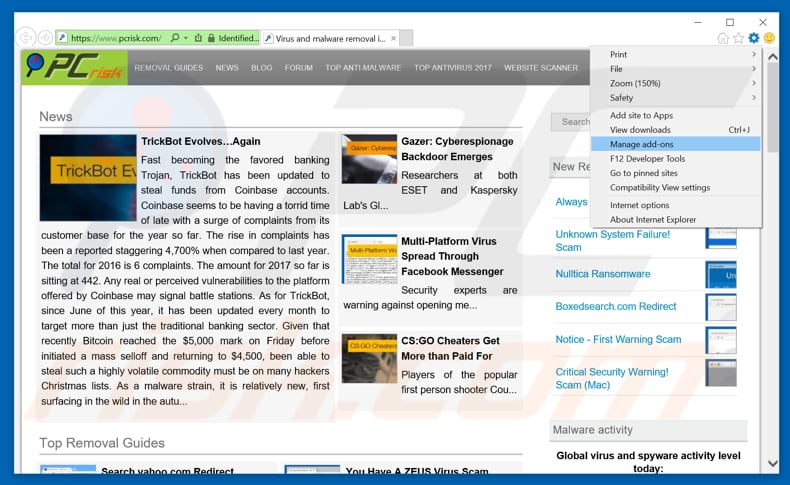Open the Favorites star icon
Image resolution: width=790 pixels, height=485 pixels.
coord(739,38)
